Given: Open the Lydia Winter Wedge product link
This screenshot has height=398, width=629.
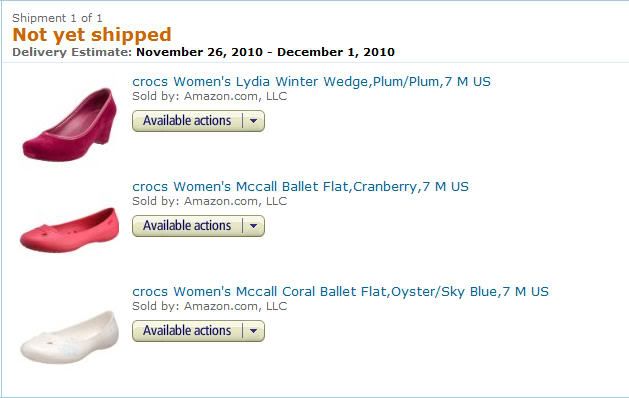Looking at the screenshot, I should 311,81.
